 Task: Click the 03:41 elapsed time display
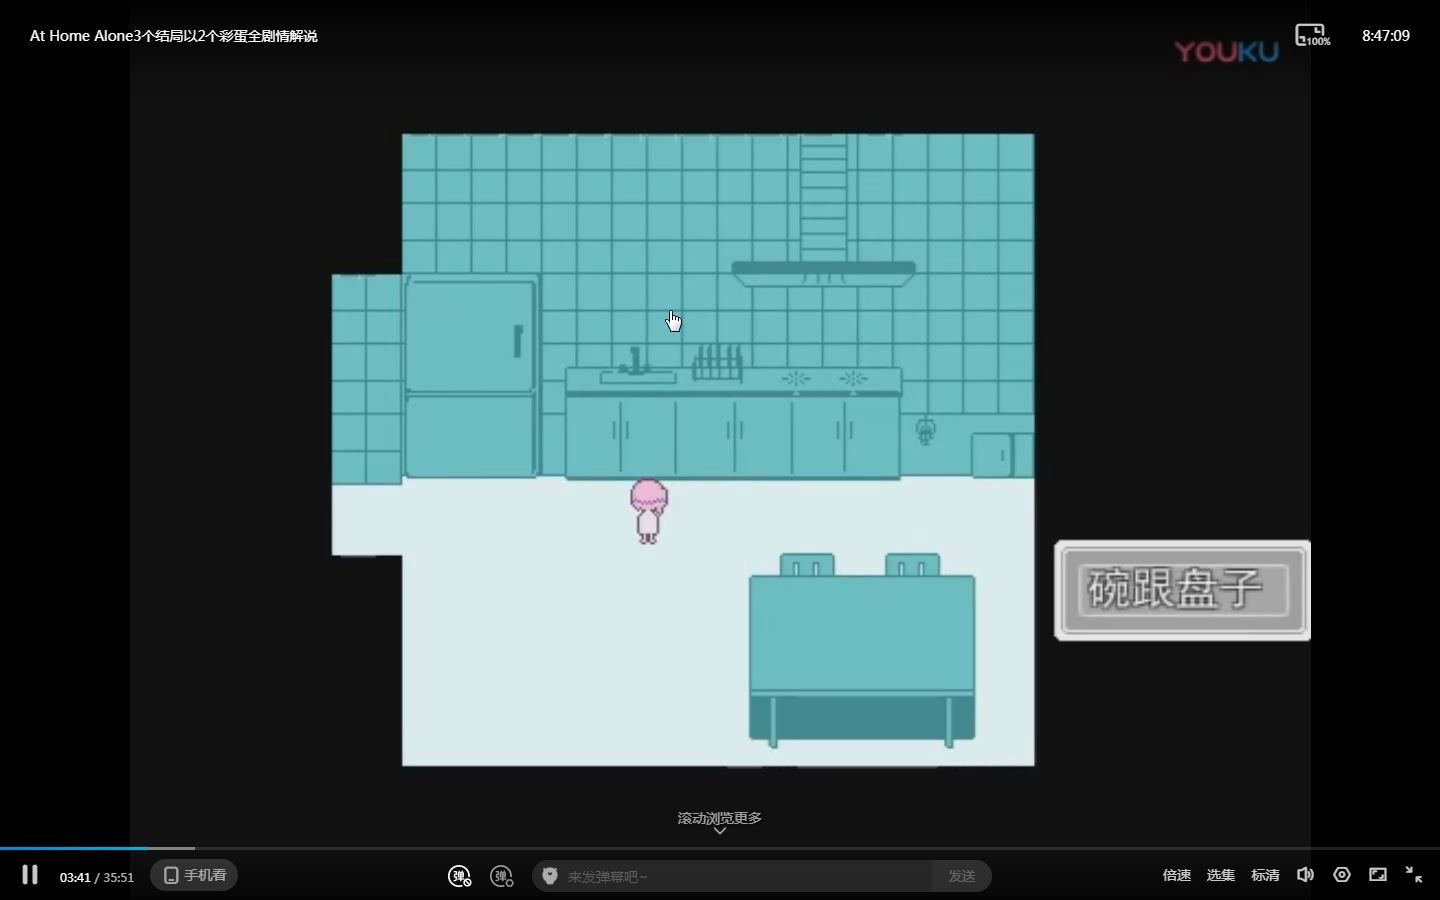(x=75, y=877)
